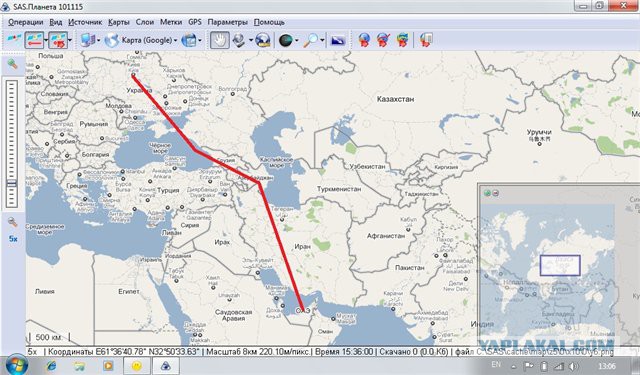Expand the dropdown arrow beside the distance tool

tap(46, 40)
